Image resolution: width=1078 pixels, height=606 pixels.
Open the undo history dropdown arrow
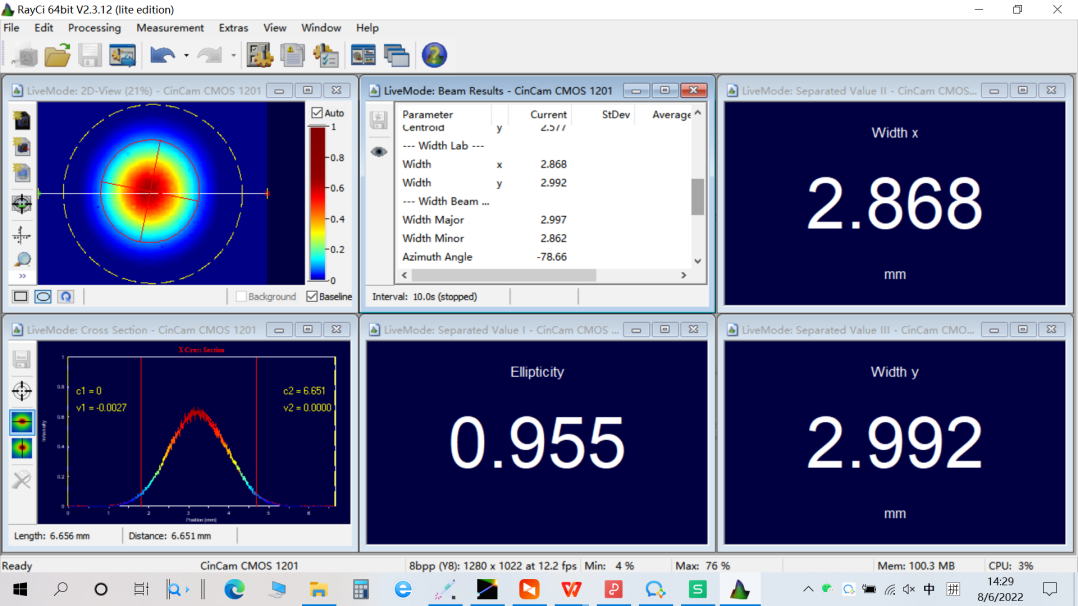(186, 56)
